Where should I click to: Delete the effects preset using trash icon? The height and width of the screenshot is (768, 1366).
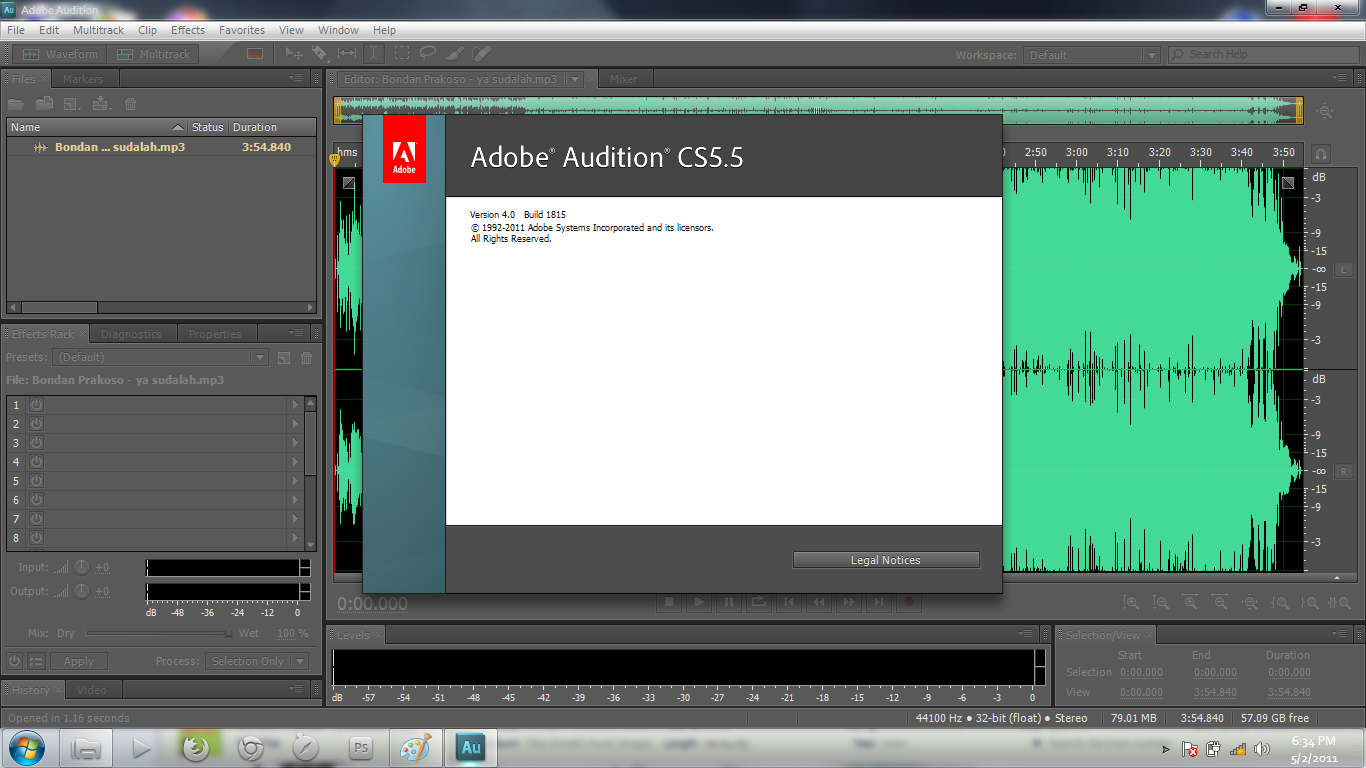307,358
